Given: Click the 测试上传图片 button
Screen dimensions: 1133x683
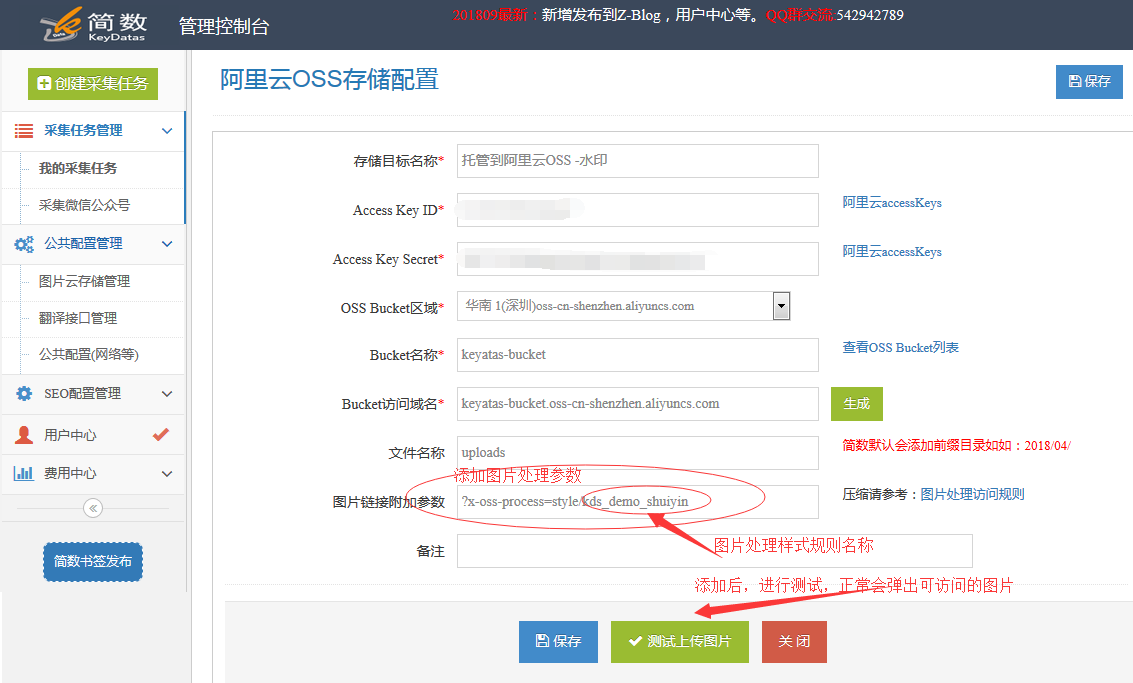Looking at the screenshot, I should (x=680, y=642).
